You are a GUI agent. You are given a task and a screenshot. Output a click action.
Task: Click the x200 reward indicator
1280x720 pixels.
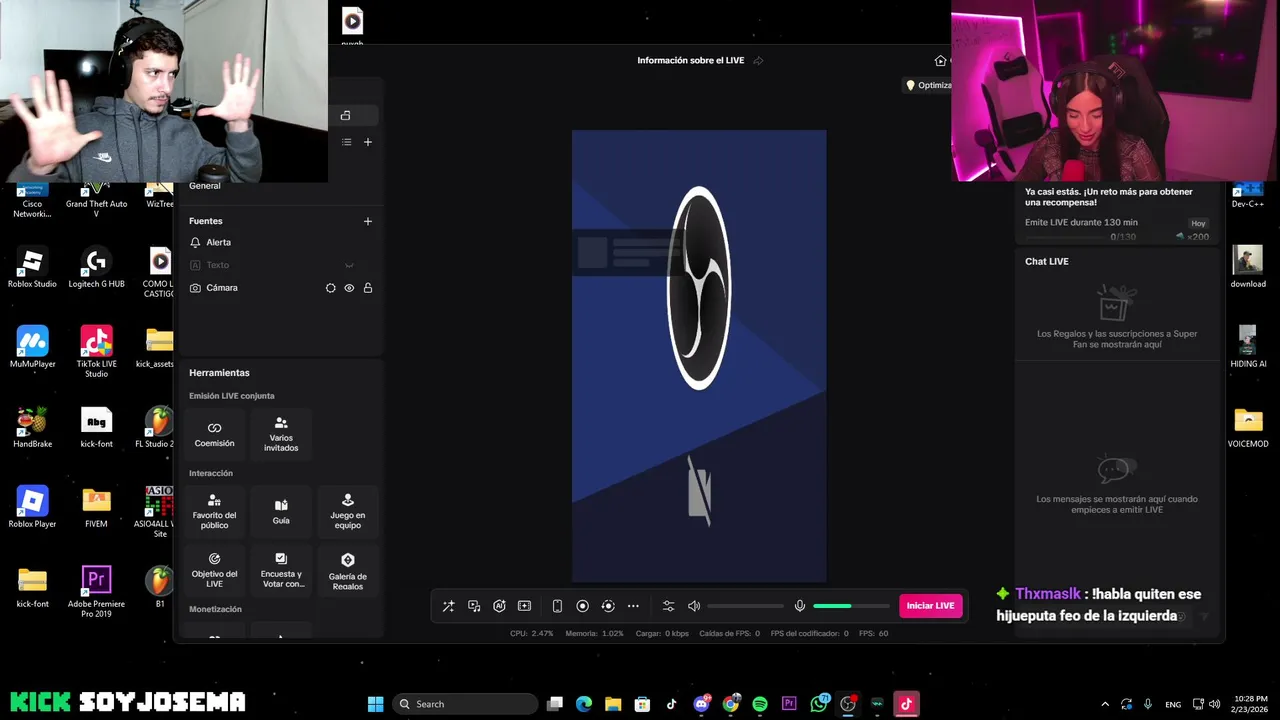point(1192,237)
